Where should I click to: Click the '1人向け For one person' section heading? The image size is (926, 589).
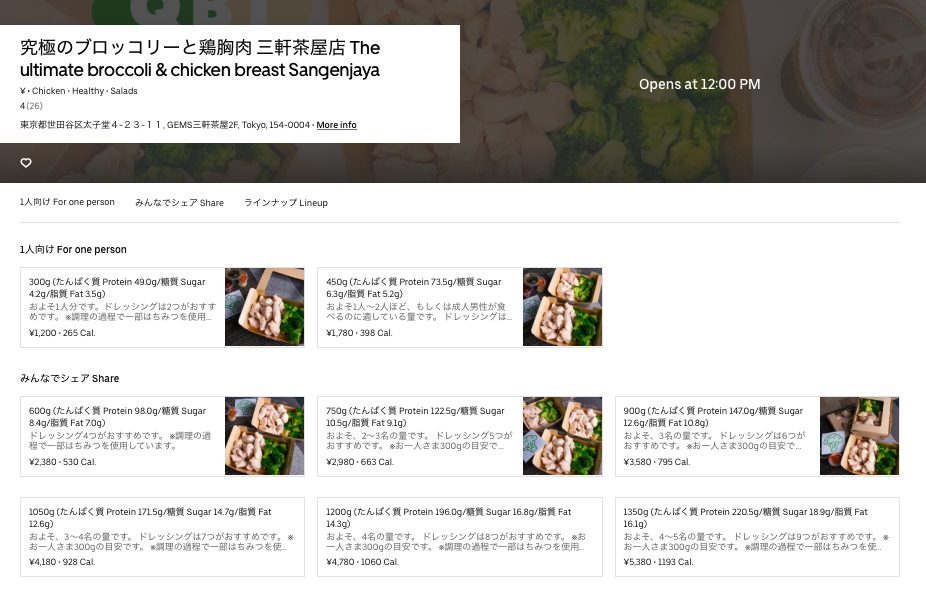point(73,249)
